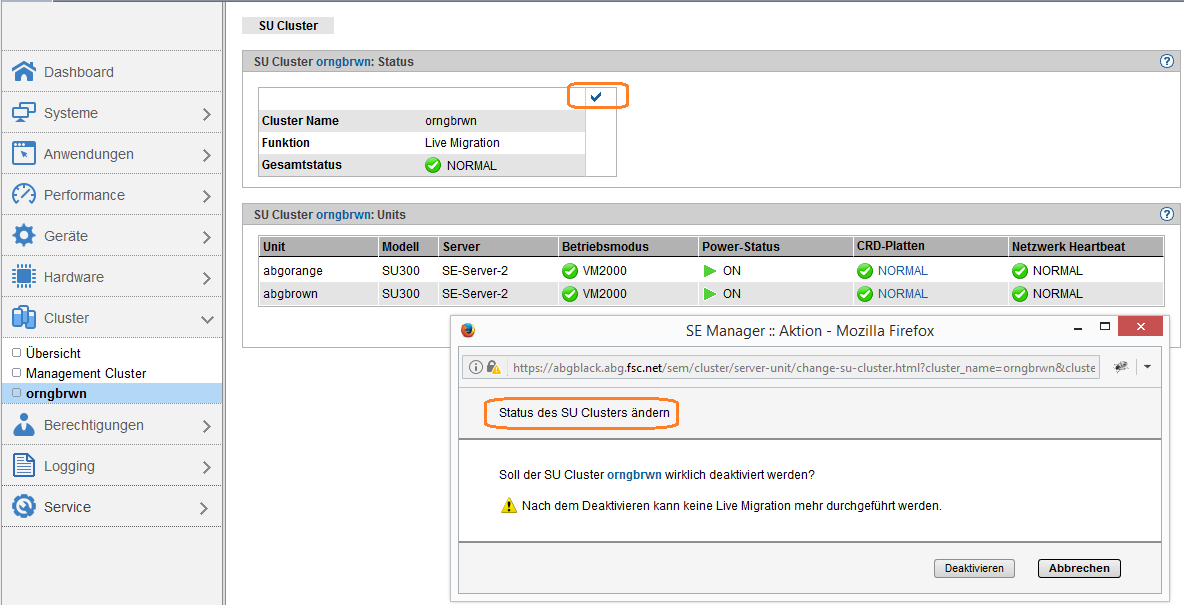The width and height of the screenshot is (1184, 605).
Task: Click the URL address field in dialog
Action: 800,367
